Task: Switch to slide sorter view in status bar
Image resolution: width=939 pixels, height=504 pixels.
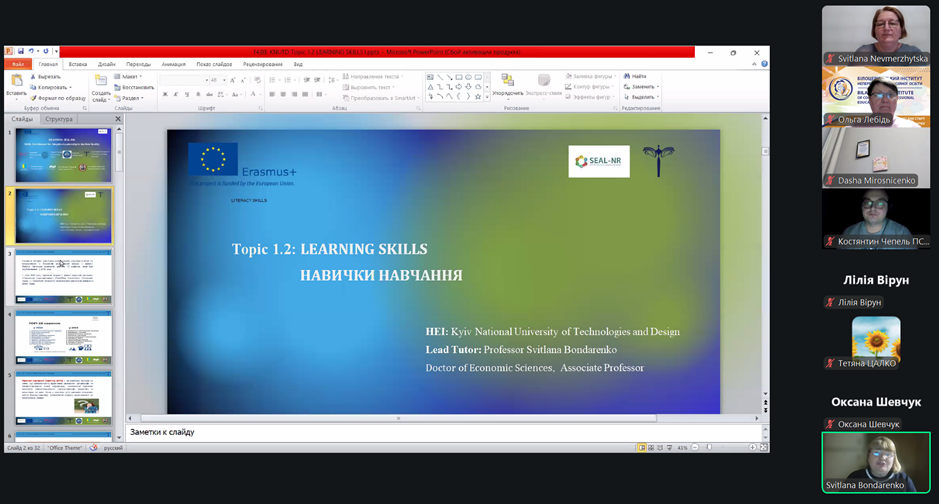Action: tap(651, 448)
